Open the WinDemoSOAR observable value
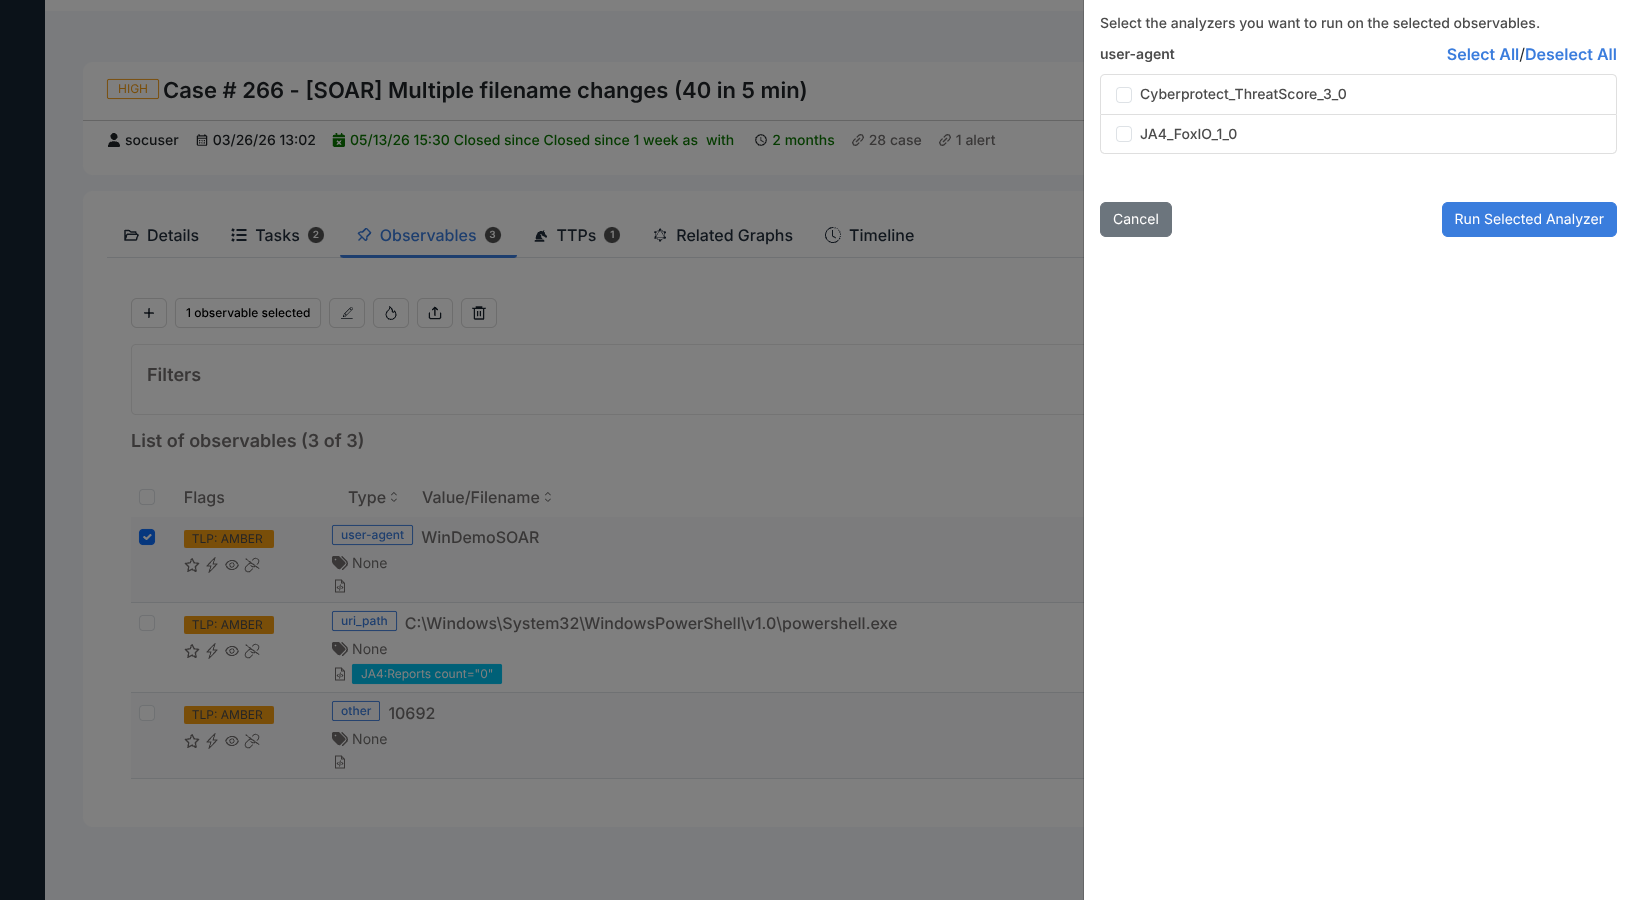This screenshot has height=900, width=1633. (x=480, y=538)
